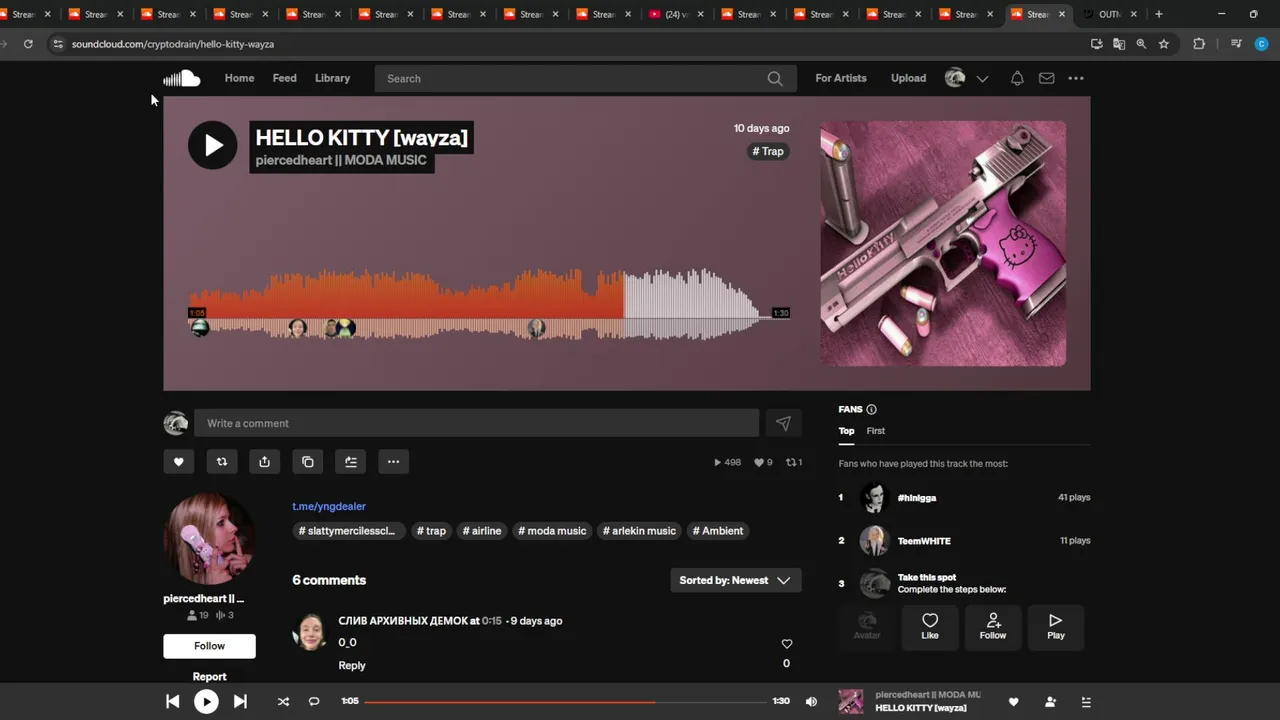Open the Next up queue list icon
The width and height of the screenshot is (1280, 720).
1086,702
